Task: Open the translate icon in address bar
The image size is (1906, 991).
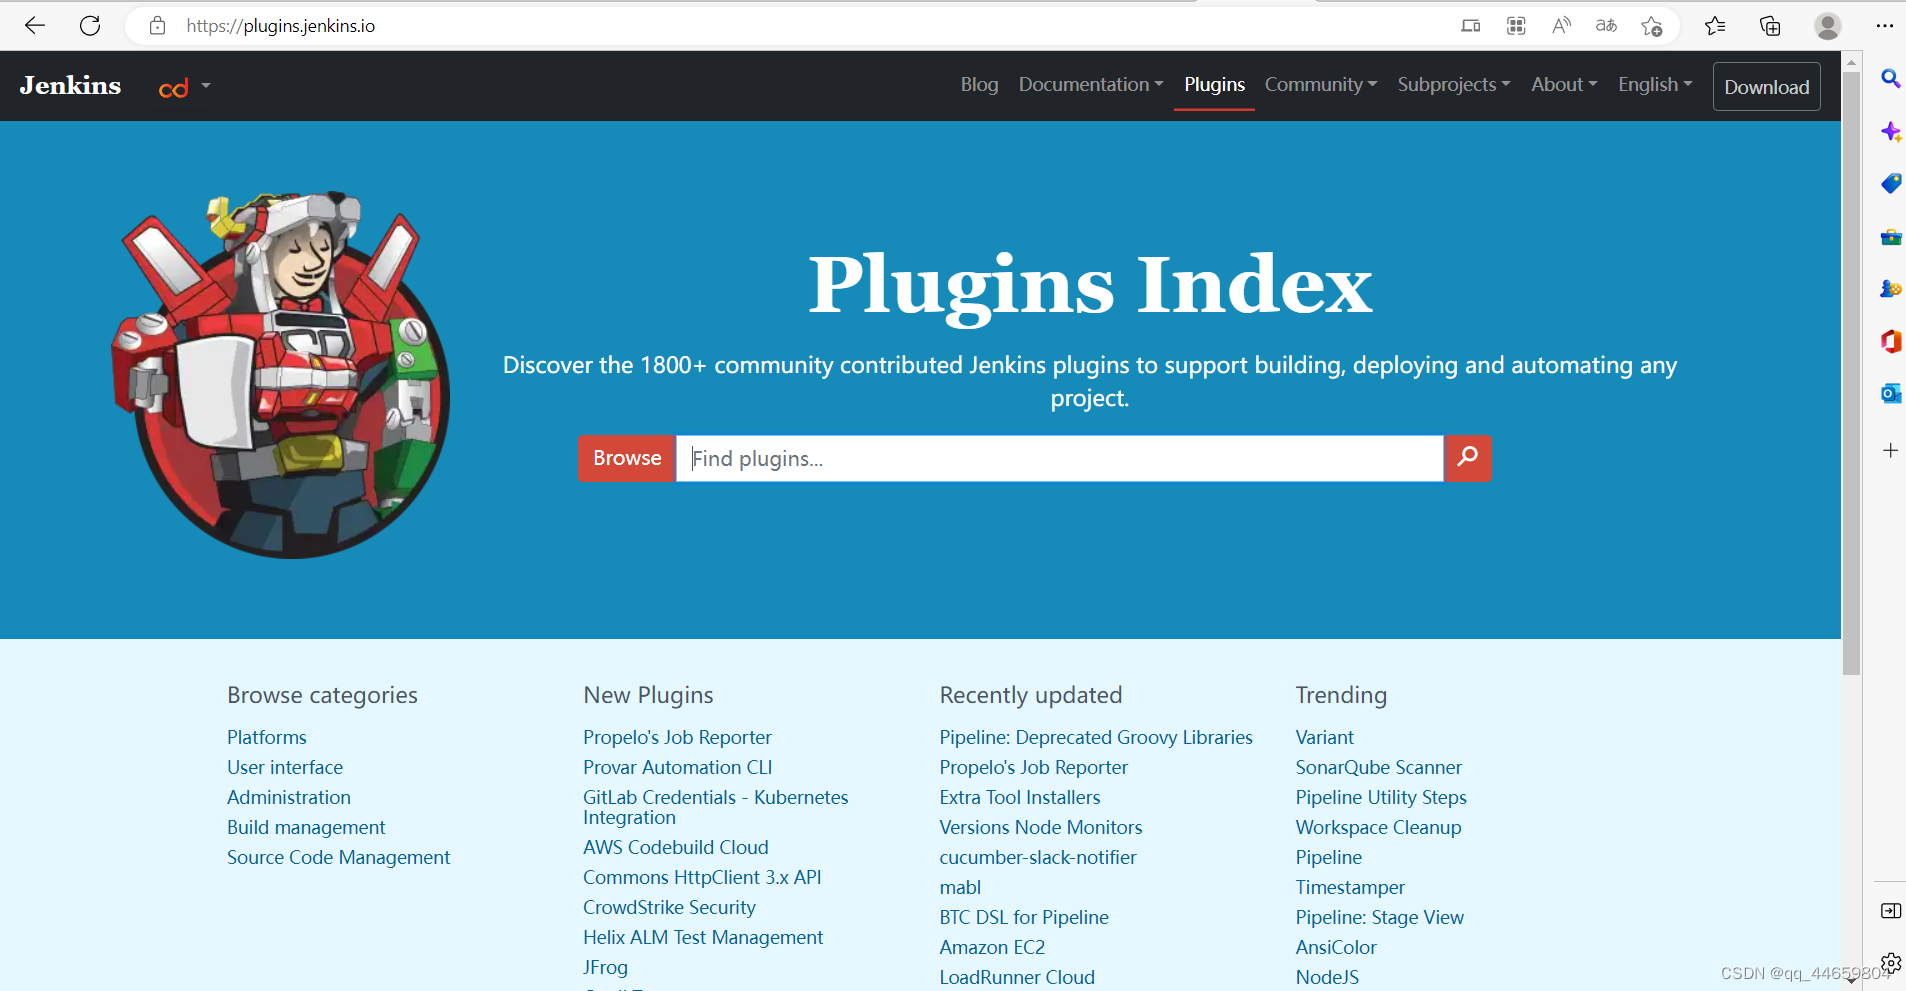Action: pyautogui.click(x=1606, y=26)
